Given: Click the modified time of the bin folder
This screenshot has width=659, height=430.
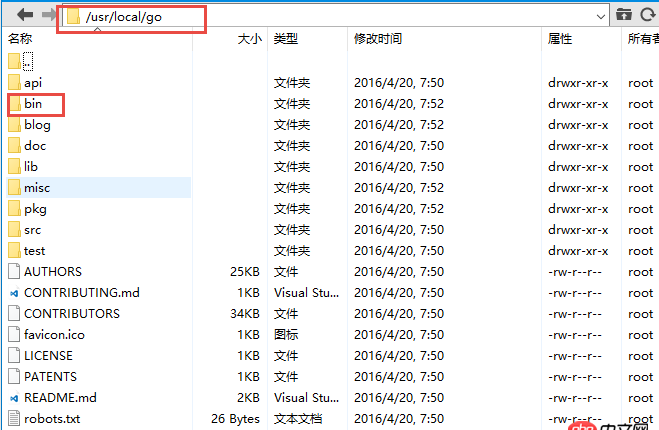Looking at the screenshot, I should (x=399, y=103).
